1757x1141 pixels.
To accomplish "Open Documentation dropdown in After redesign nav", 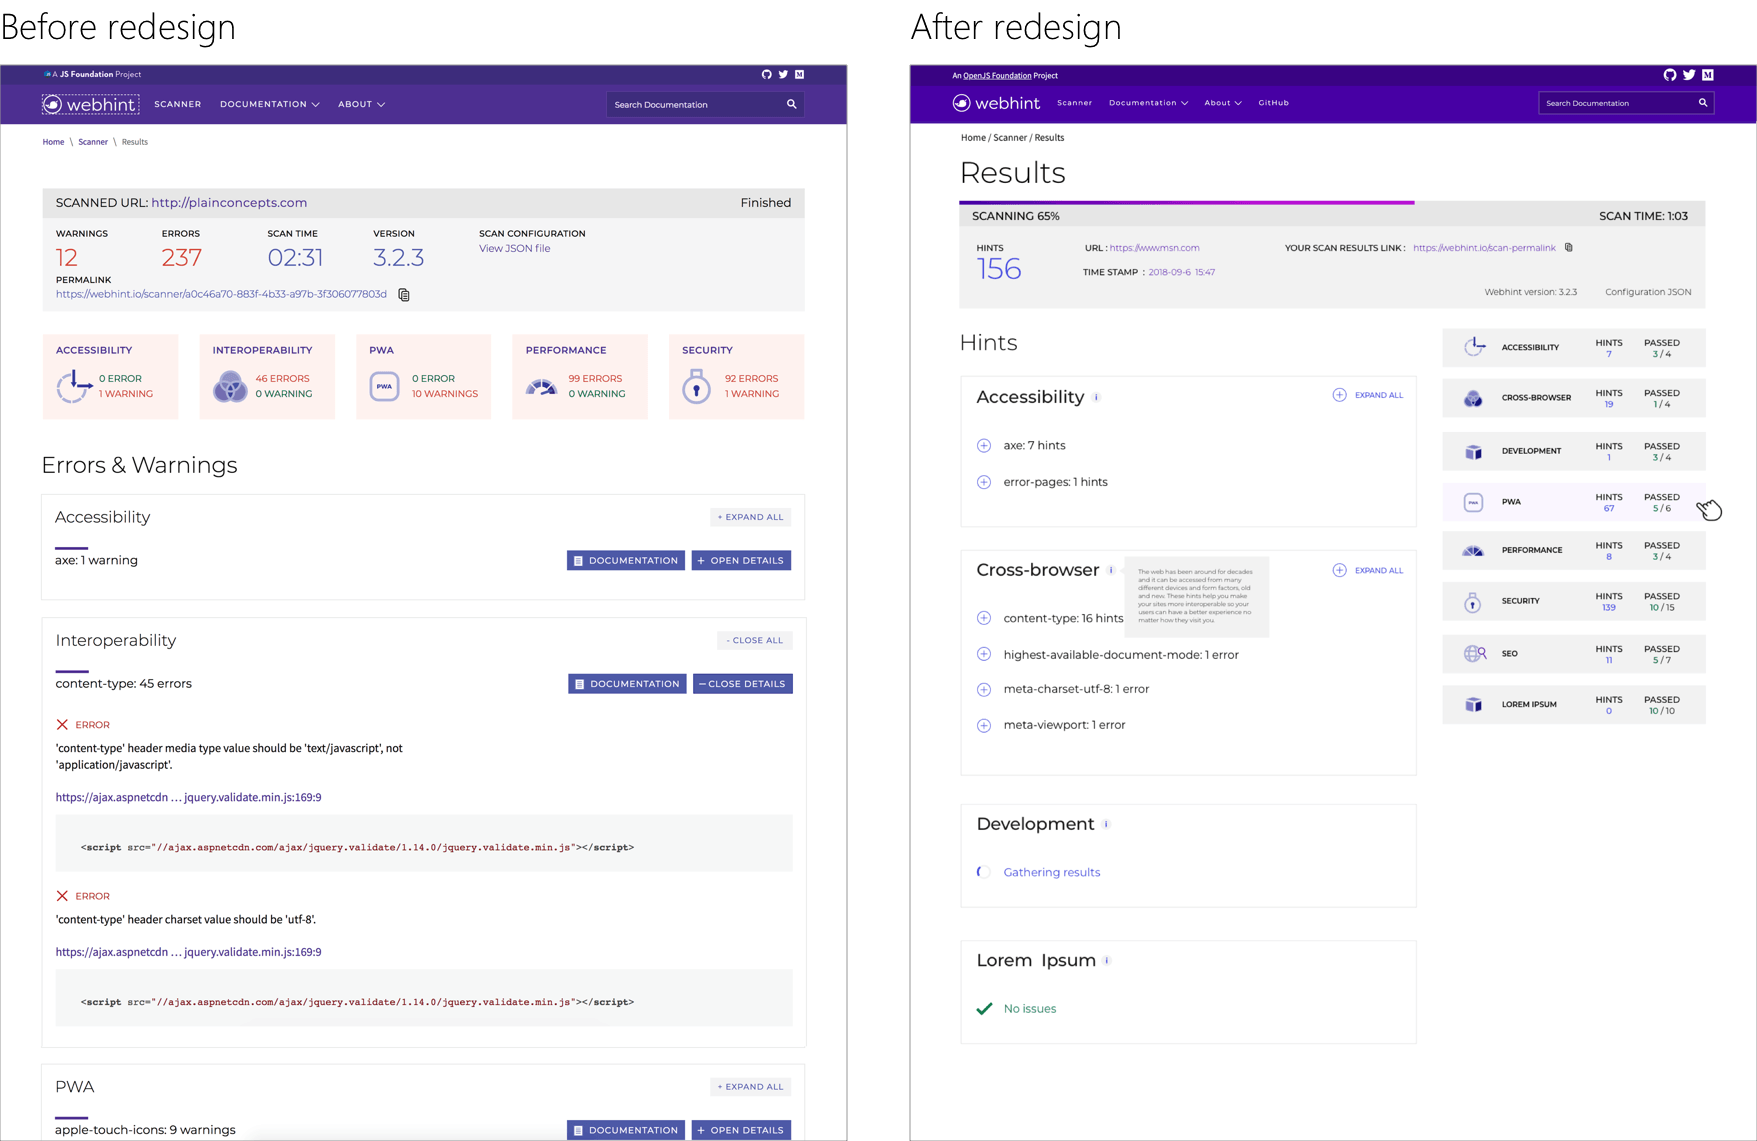I will 1148,103.
